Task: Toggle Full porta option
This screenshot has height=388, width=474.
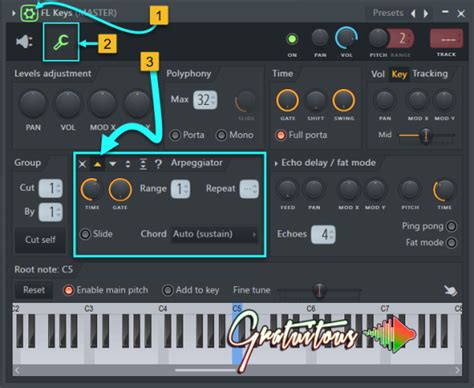Action: (281, 135)
